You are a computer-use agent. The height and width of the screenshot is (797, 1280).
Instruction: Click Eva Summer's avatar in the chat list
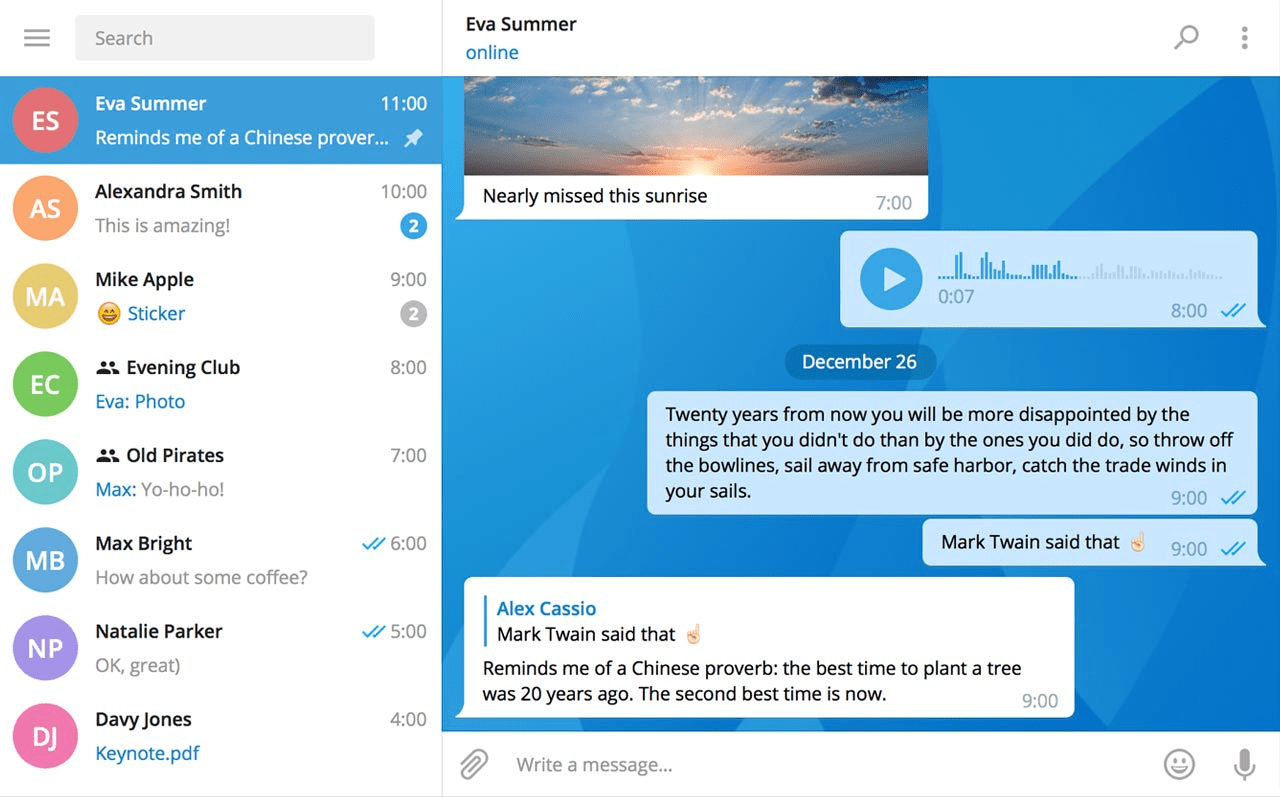[45, 120]
